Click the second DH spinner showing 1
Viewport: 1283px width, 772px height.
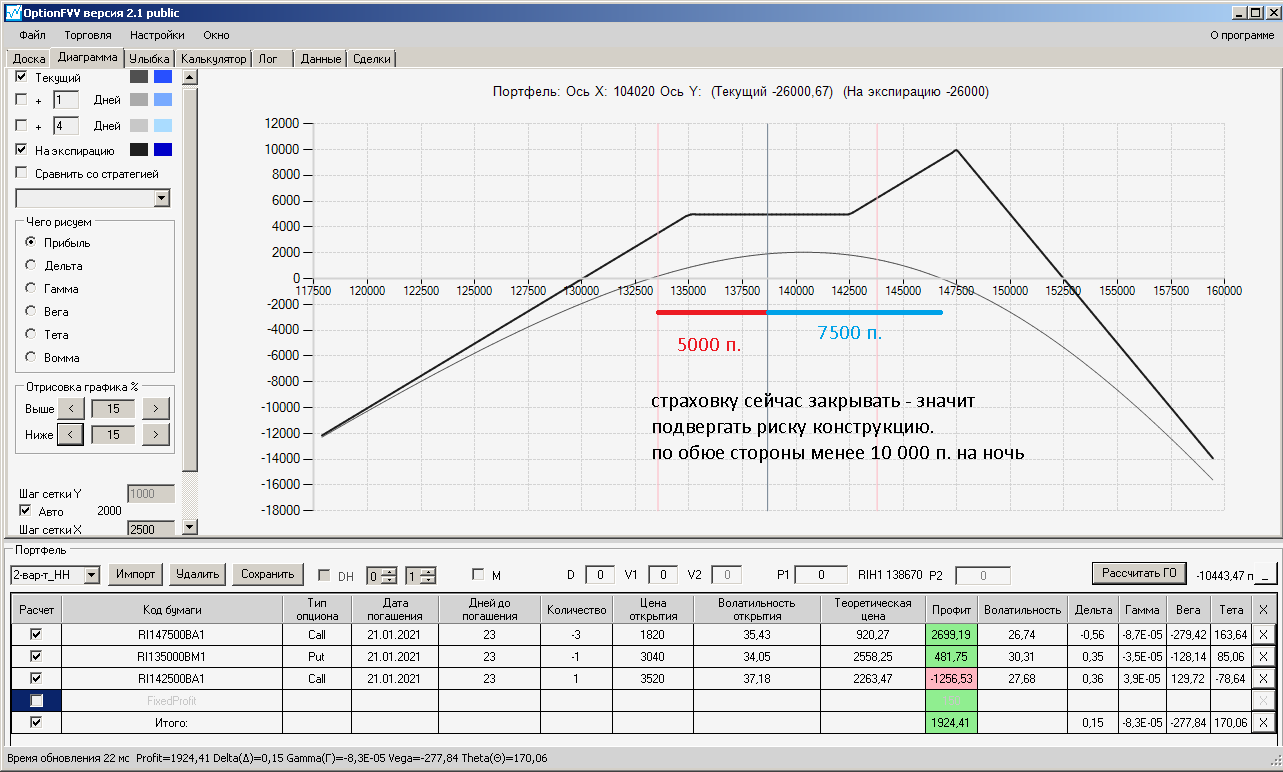coord(421,575)
